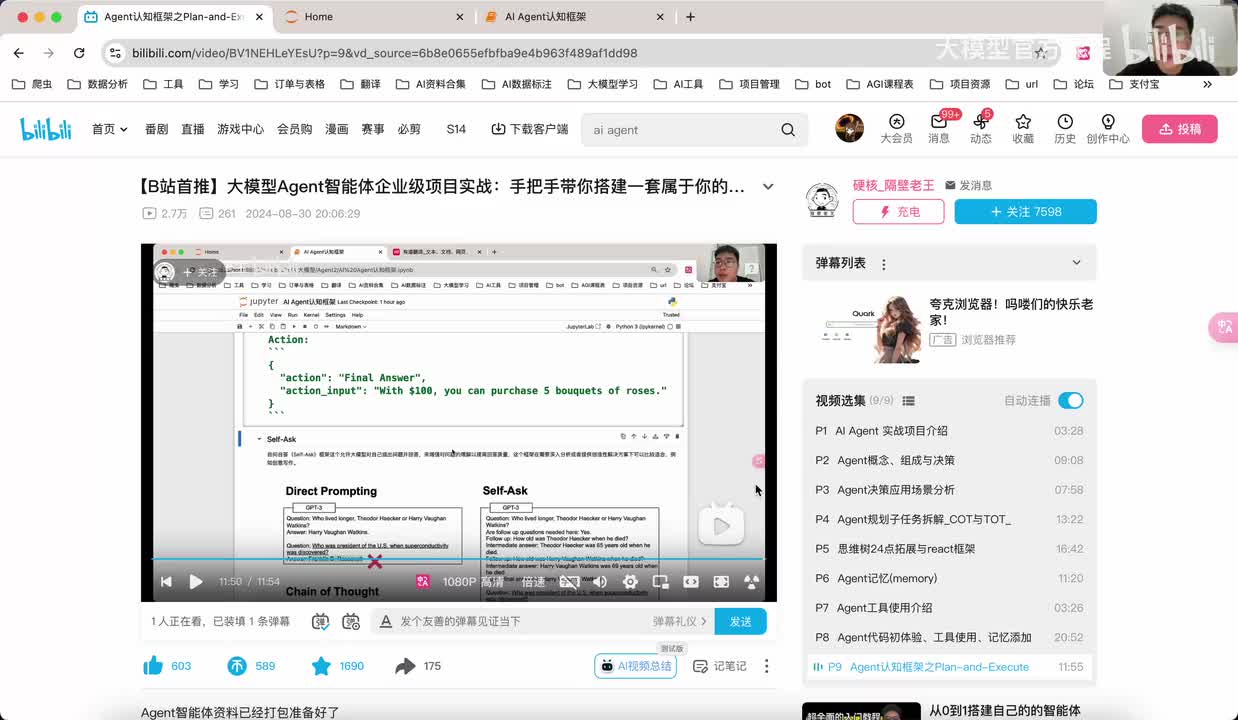This screenshot has width=1238, height=720.
Task: Open 弹幕列表 more options dots
Action: (883, 264)
